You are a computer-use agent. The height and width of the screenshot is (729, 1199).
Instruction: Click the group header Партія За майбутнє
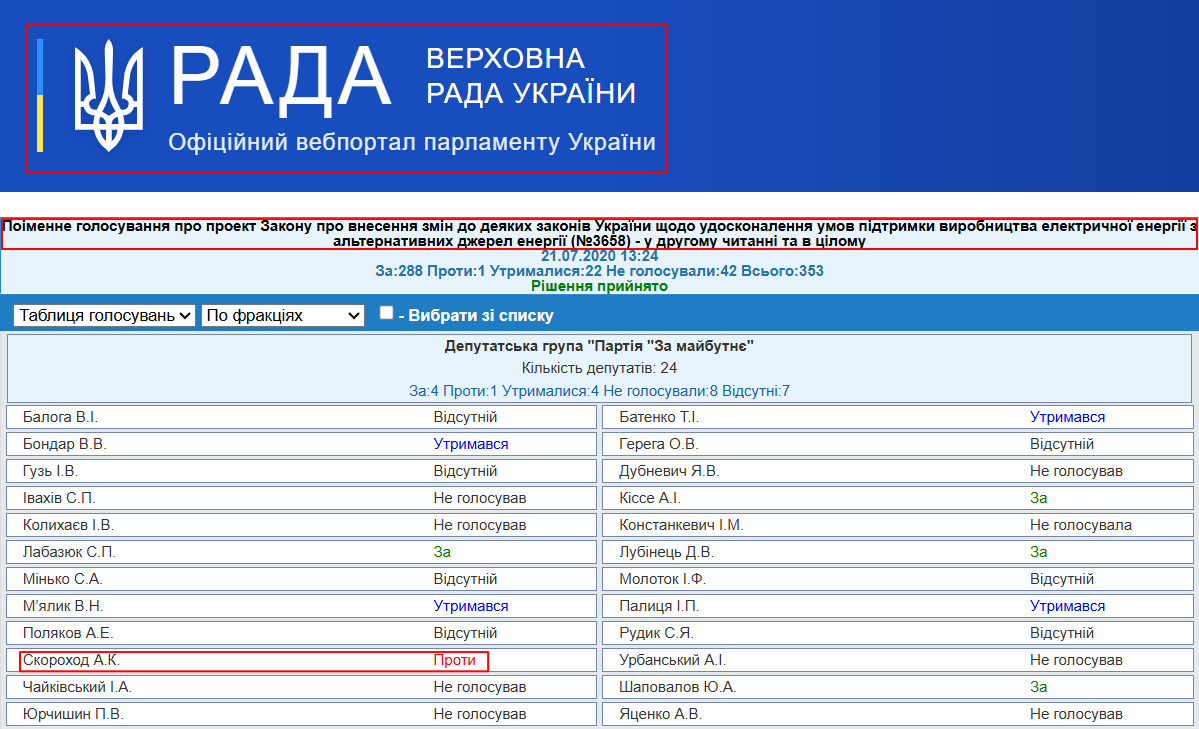600,346
